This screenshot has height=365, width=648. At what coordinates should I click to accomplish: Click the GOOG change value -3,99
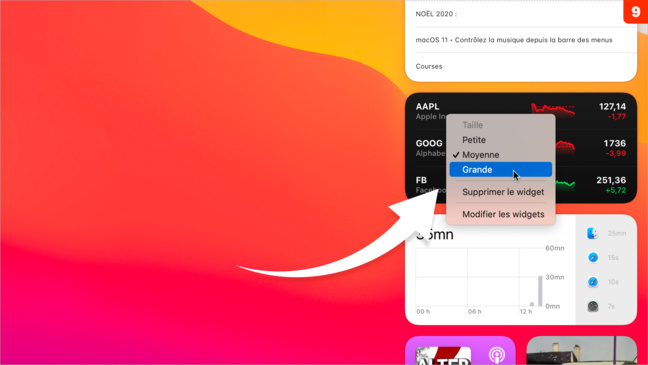click(616, 153)
